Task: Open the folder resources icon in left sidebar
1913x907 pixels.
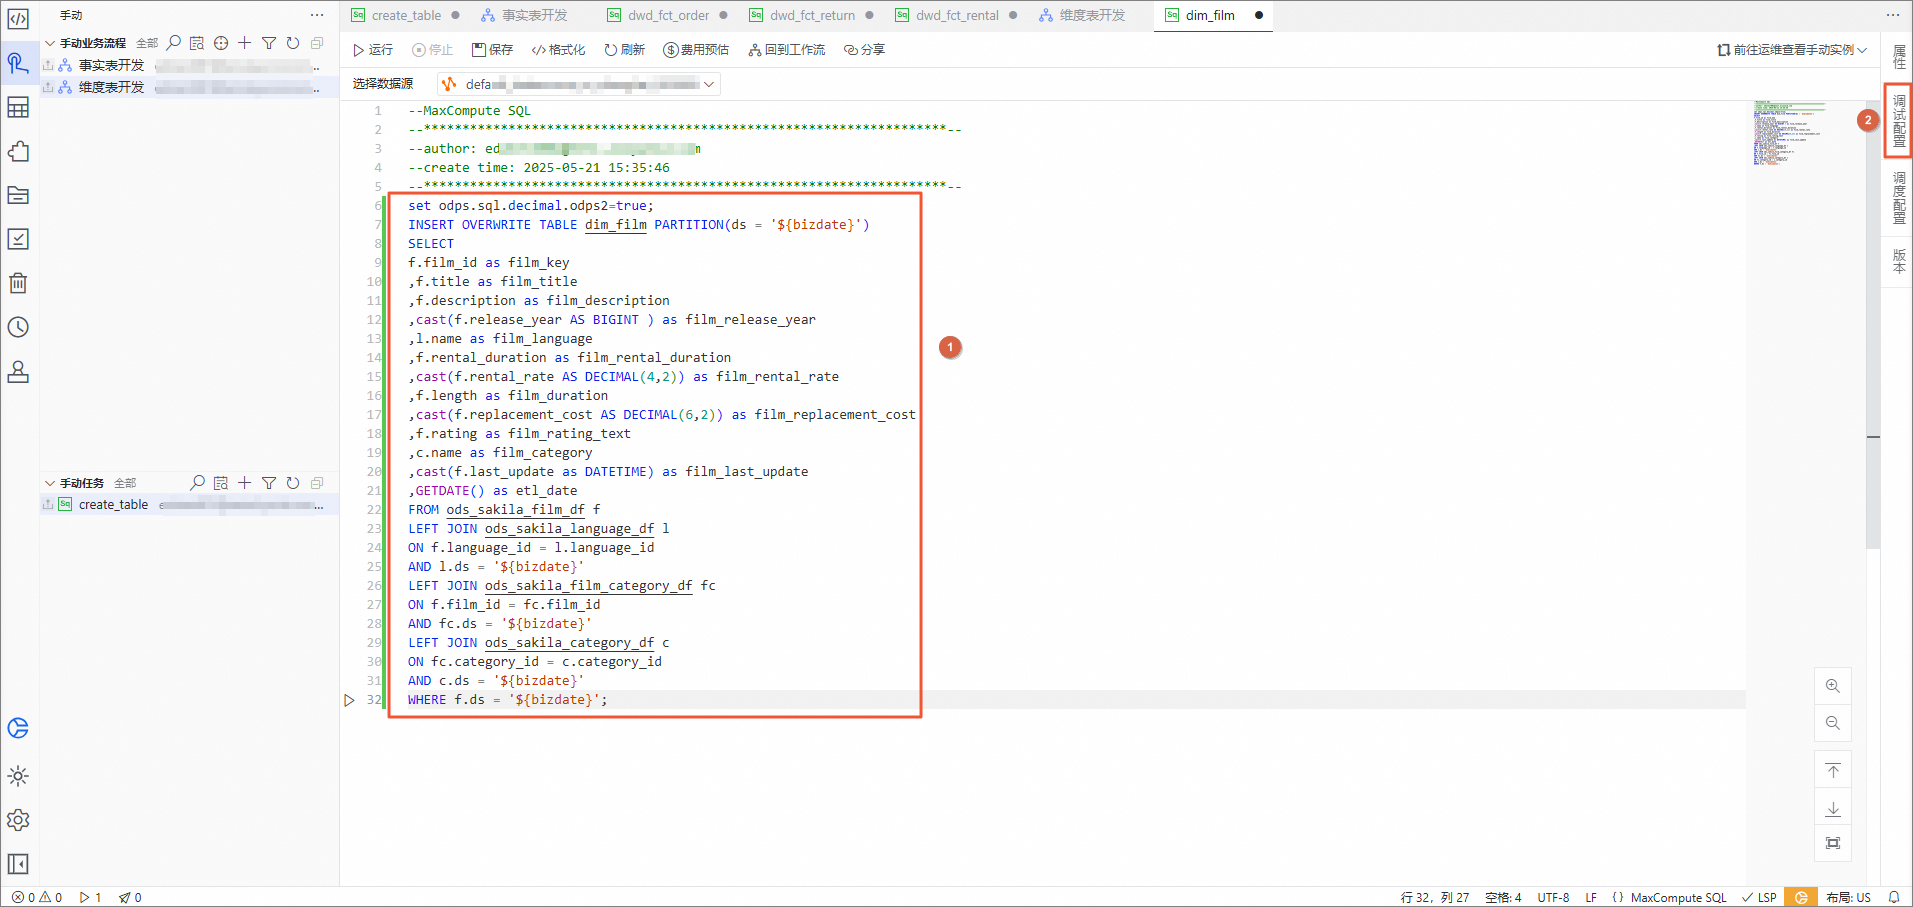Action: (18, 195)
